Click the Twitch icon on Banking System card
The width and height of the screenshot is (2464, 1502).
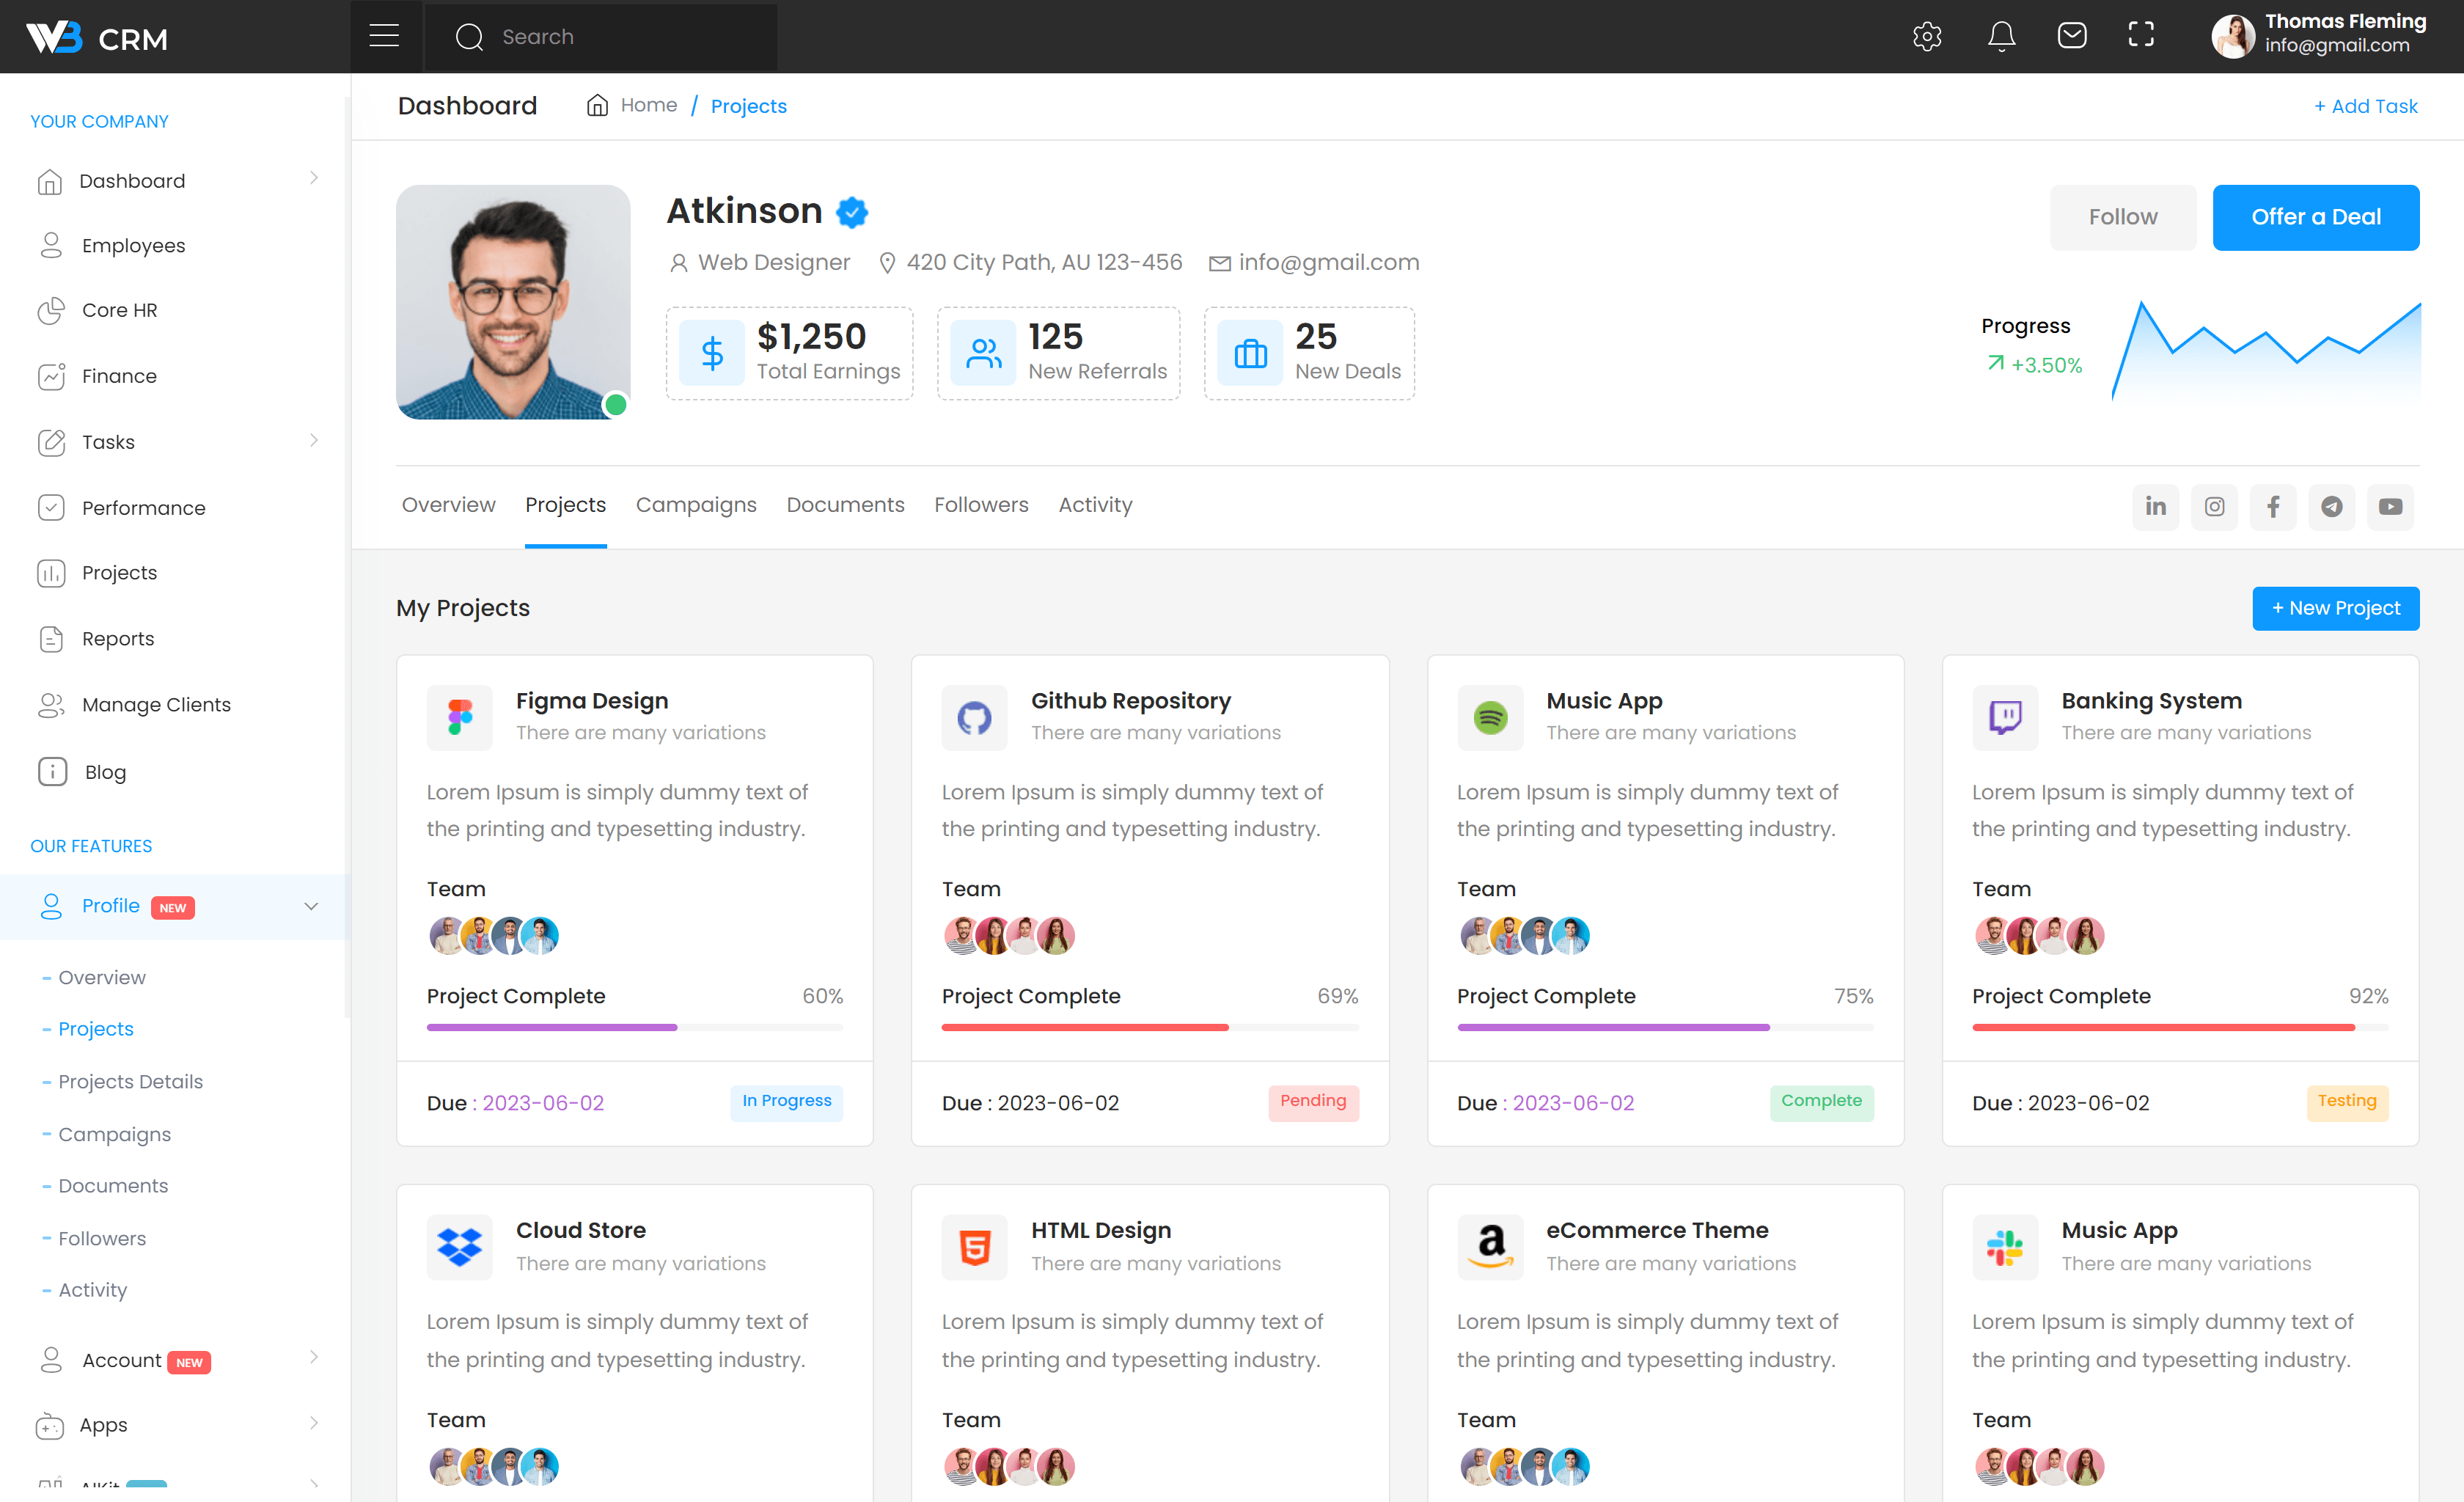pyautogui.click(x=2005, y=717)
